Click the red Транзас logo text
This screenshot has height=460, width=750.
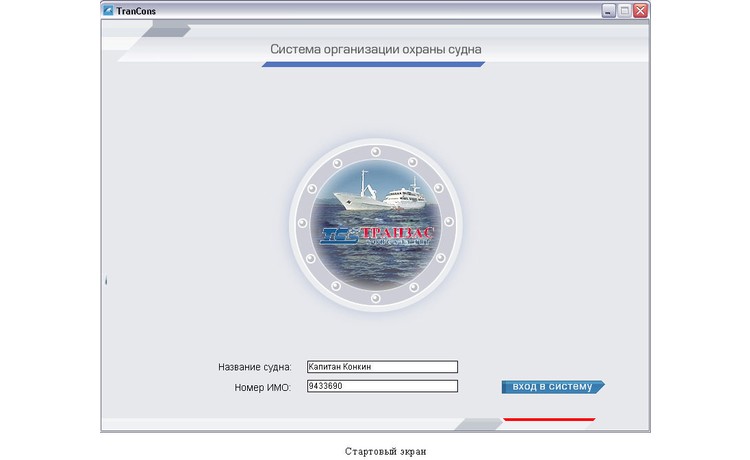coord(398,234)
